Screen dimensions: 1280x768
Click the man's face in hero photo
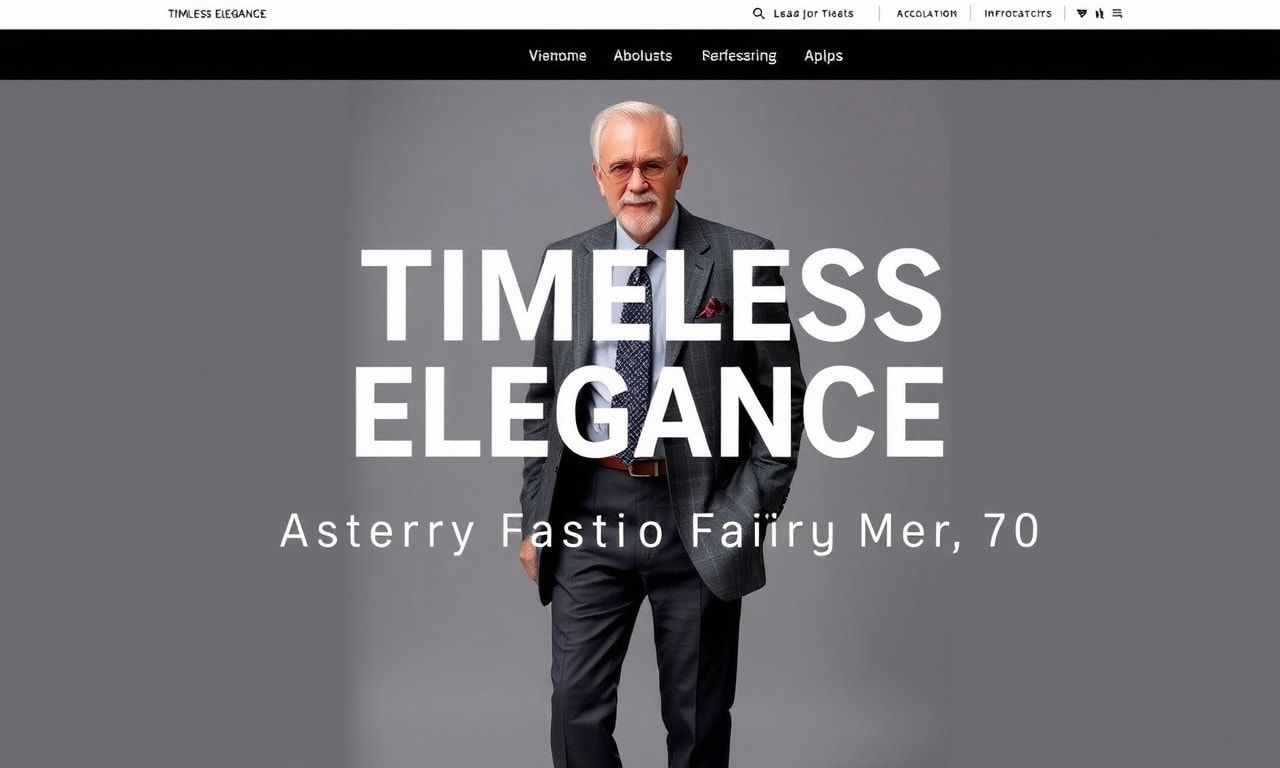point(638,177)
